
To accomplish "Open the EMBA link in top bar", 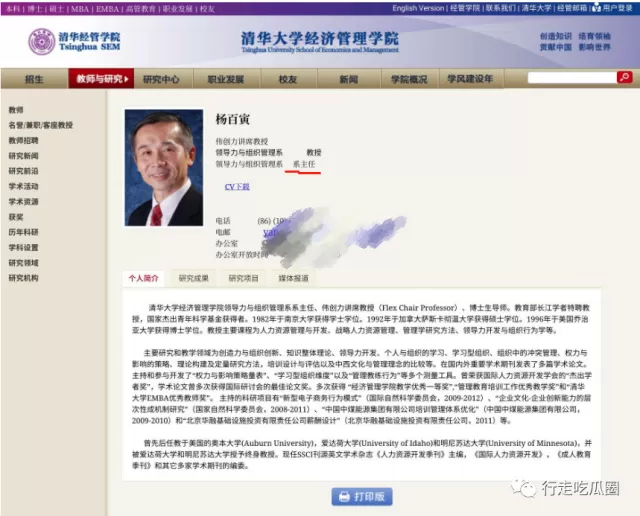I will tap(107, 9).
